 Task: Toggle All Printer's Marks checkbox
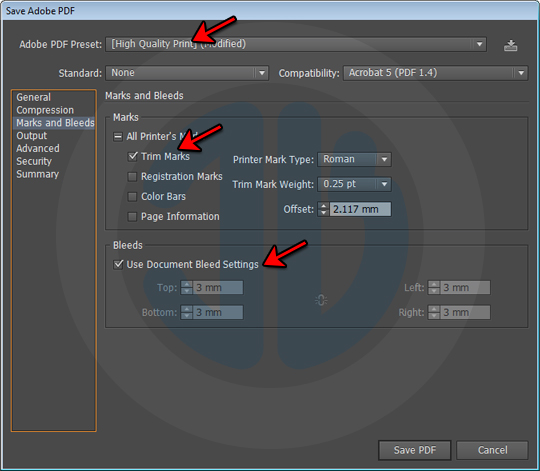tap(118, 137)
